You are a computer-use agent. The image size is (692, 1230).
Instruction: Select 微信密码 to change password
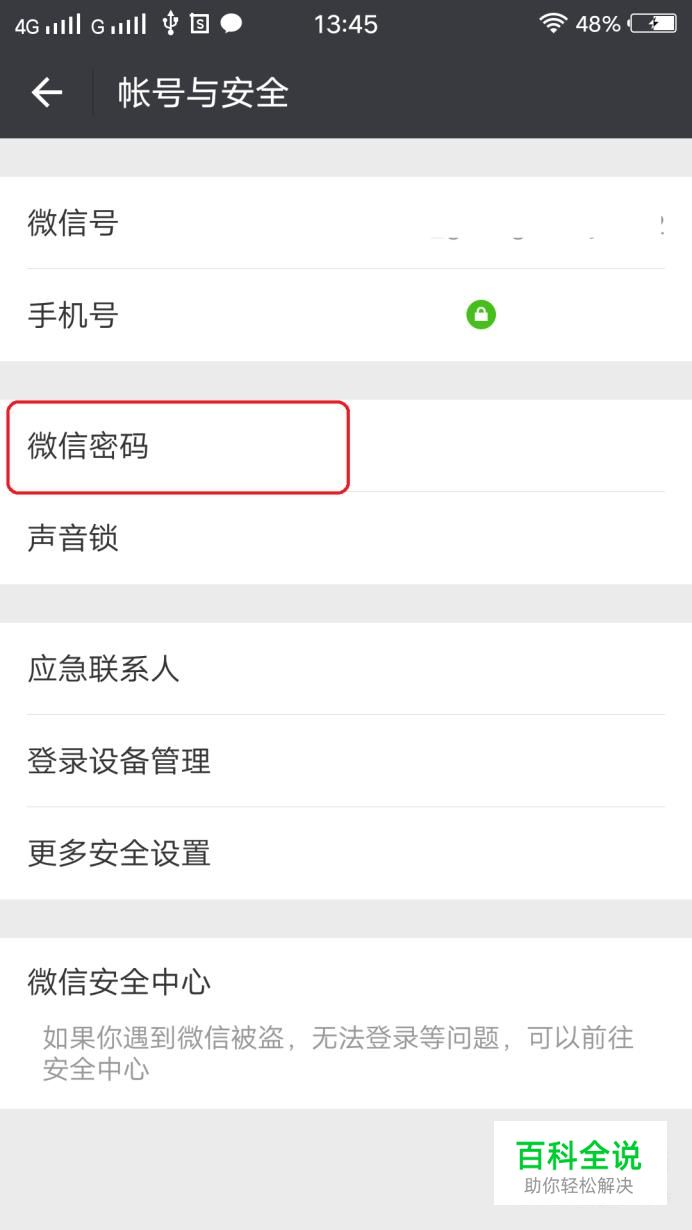(346, 446)
